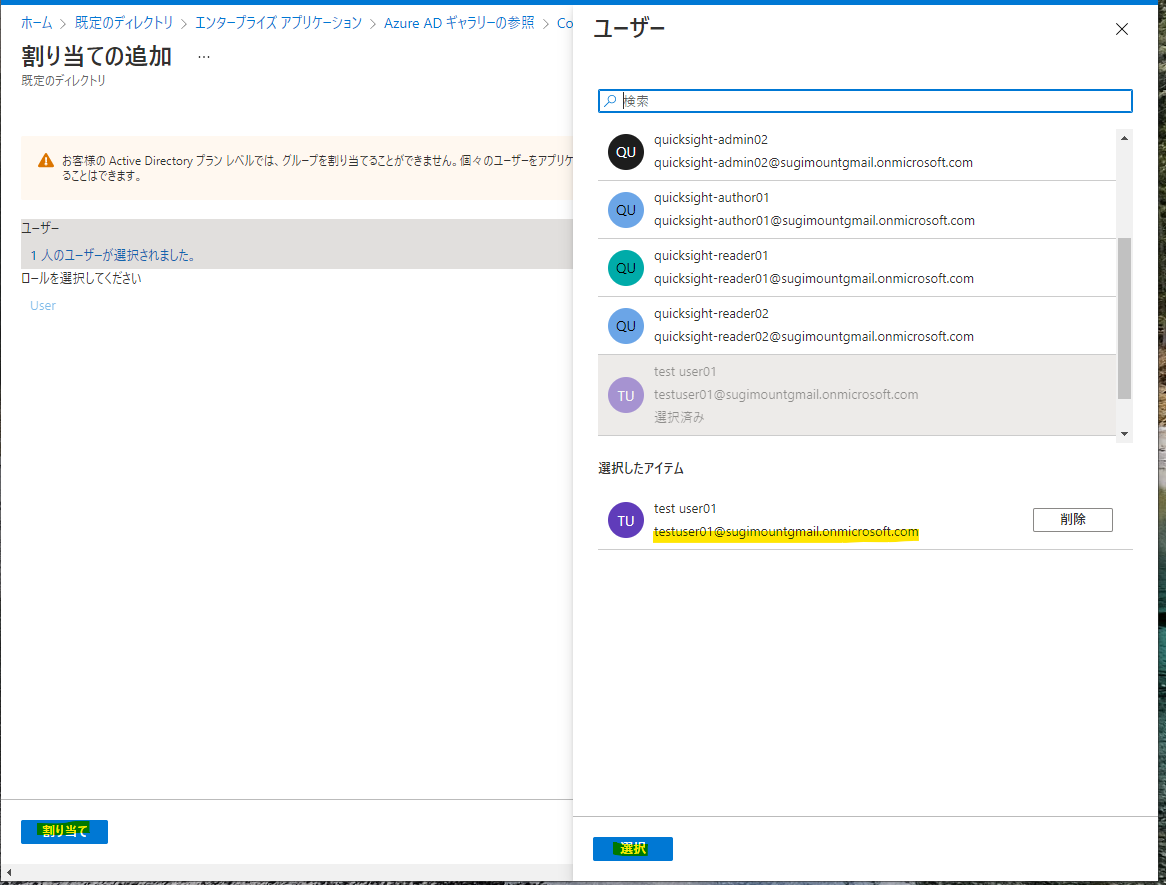Click the Active Directory plan warning message
The width and height of the screenshot is (1166, 885).
[317, 168]
